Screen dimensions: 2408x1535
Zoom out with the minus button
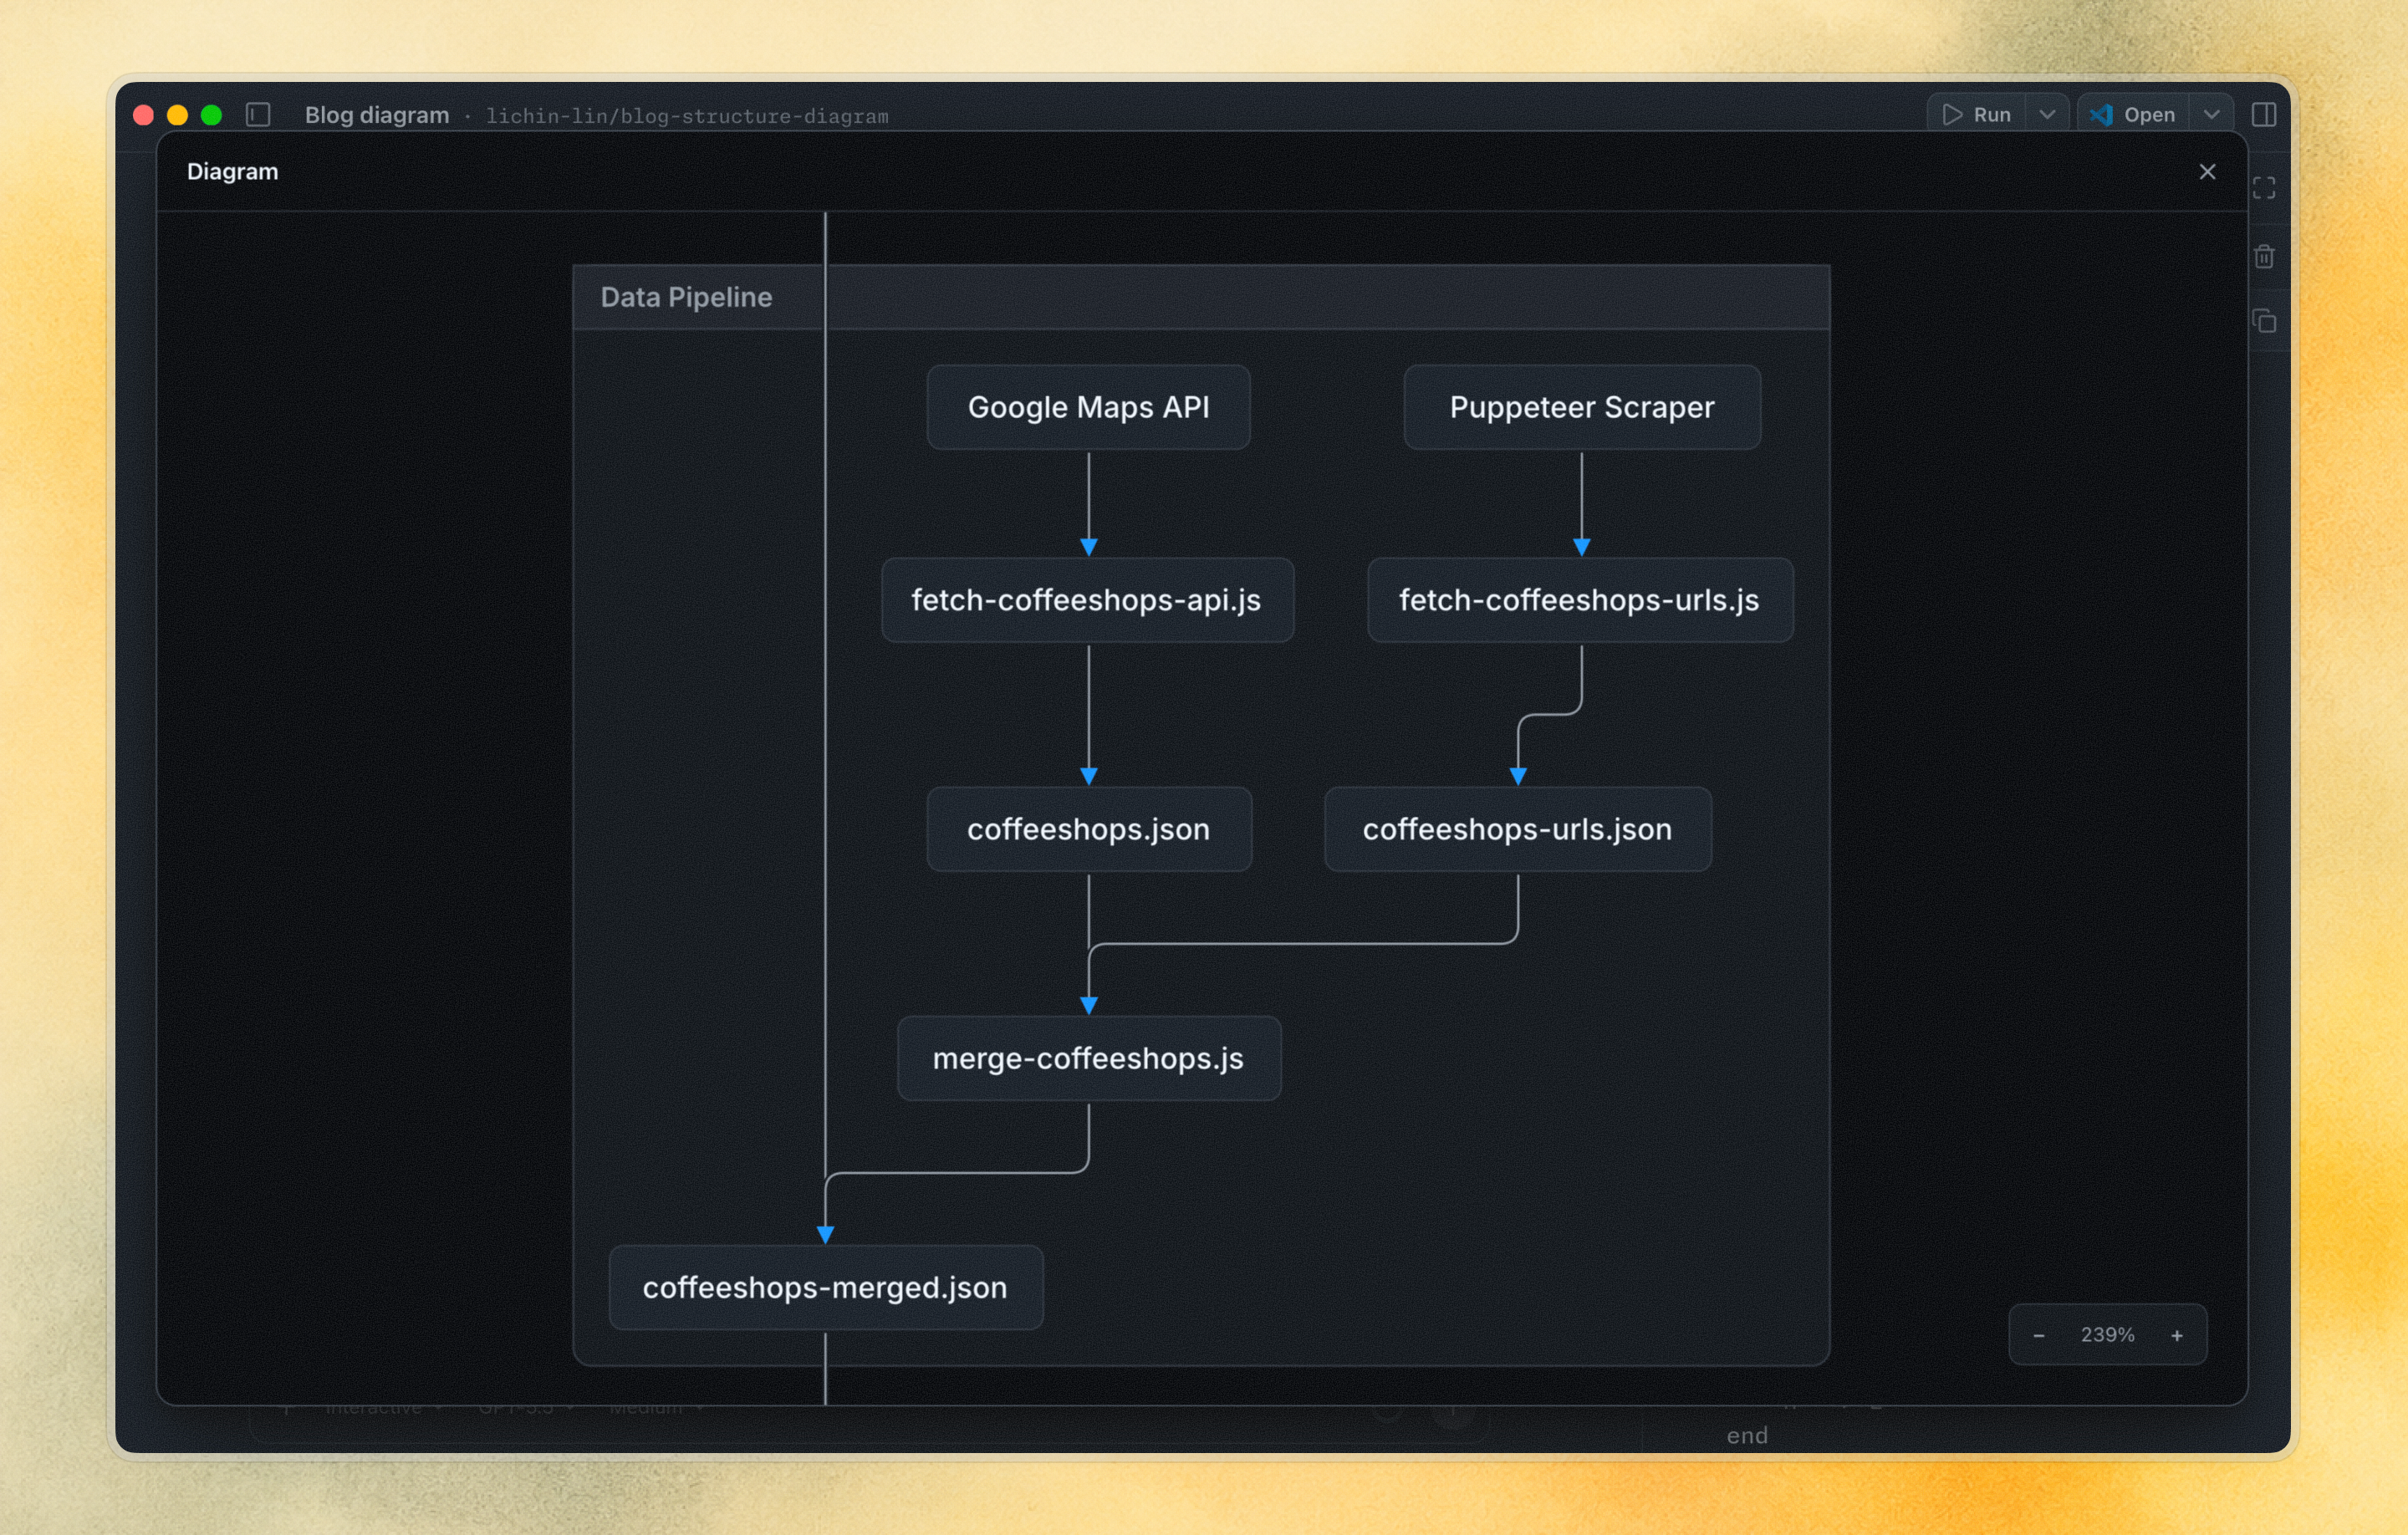2039,1335
